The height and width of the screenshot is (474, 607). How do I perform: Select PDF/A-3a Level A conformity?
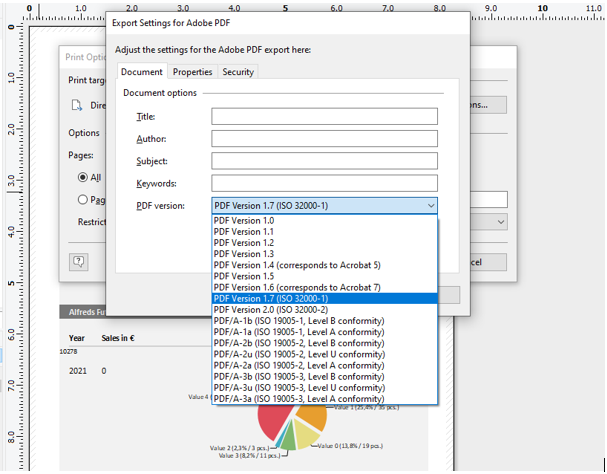point(324,399)
